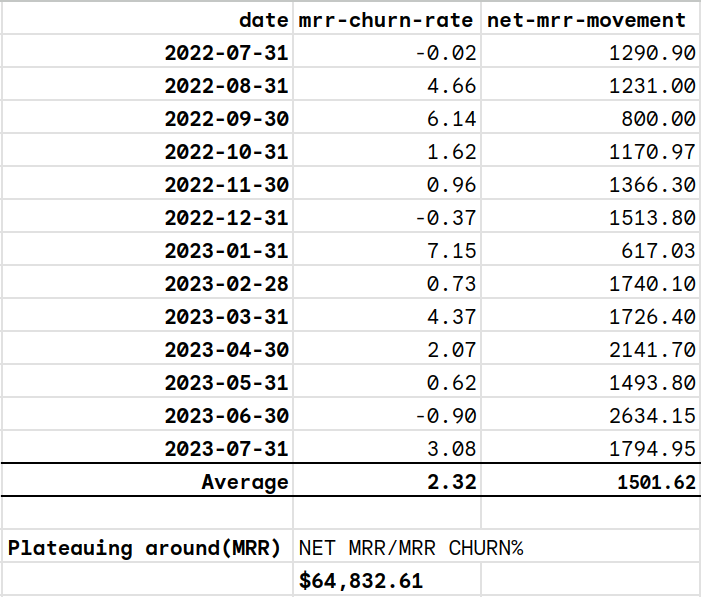Click the 2022-07-31 date cell
This screenshot has height=597, width=701.
click(147, 51)
